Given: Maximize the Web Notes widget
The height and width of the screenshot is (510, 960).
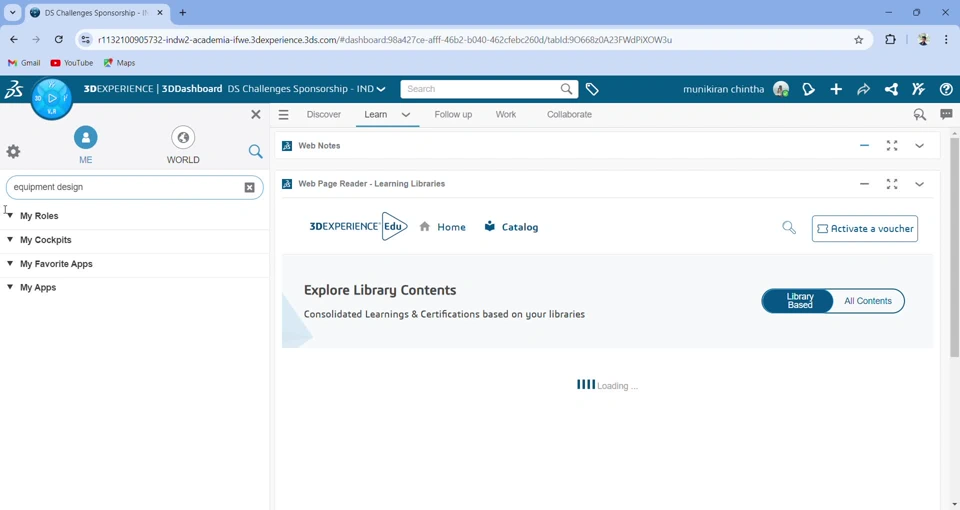Looking at the screenshot, I should 892,146.
